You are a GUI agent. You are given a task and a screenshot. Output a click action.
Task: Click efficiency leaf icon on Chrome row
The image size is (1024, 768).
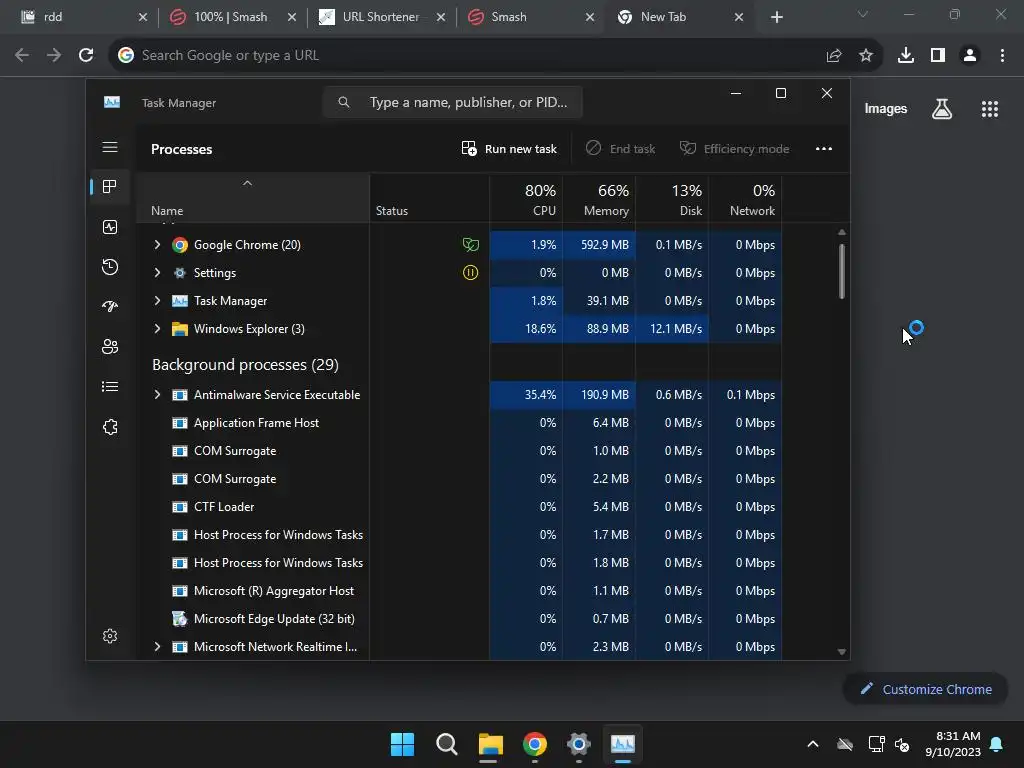(x=470, y=245)
